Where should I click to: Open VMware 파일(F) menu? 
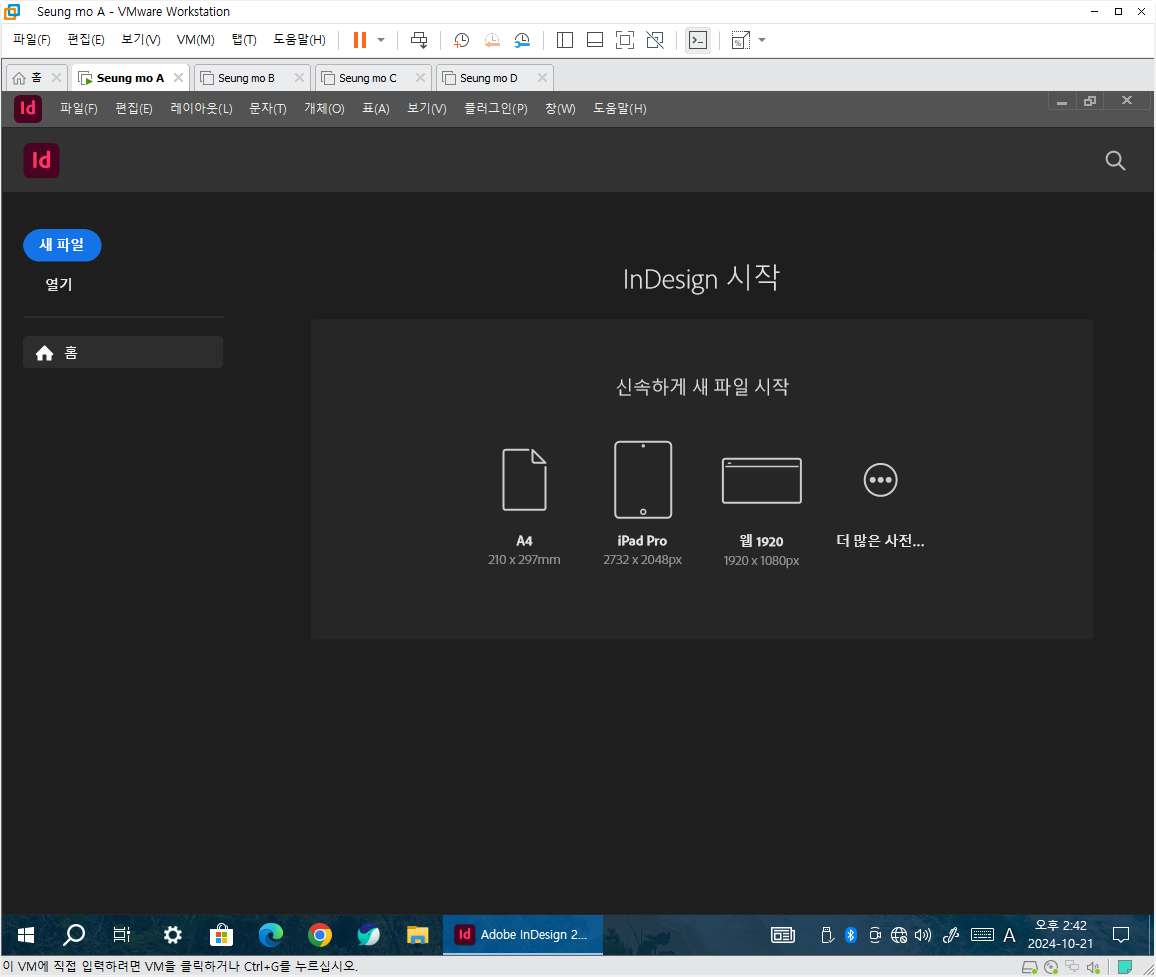[x=32, y=40]
